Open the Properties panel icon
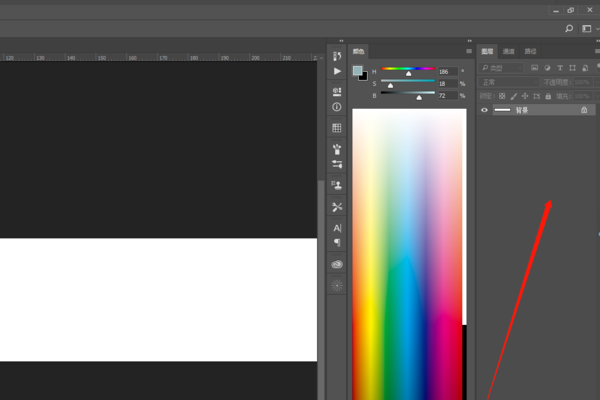 [x=337, y=91]
